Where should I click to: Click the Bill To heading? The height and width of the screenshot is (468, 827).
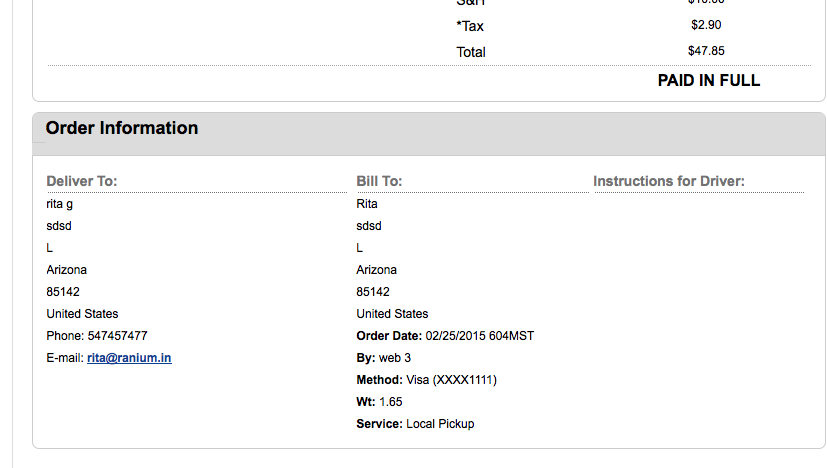tap(379, 181)
